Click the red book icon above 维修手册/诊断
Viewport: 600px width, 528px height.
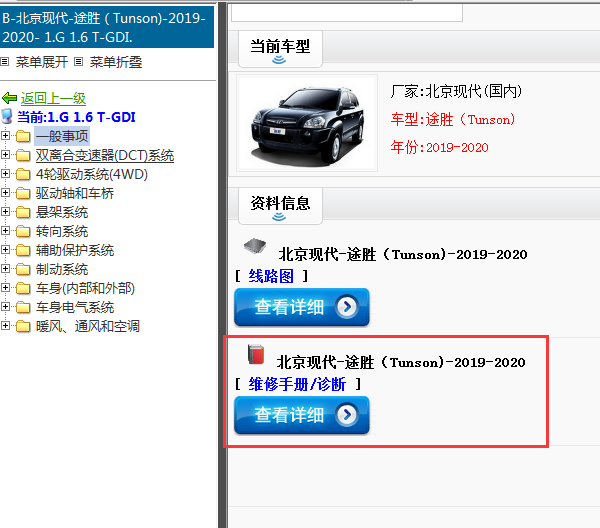[256, 355]
